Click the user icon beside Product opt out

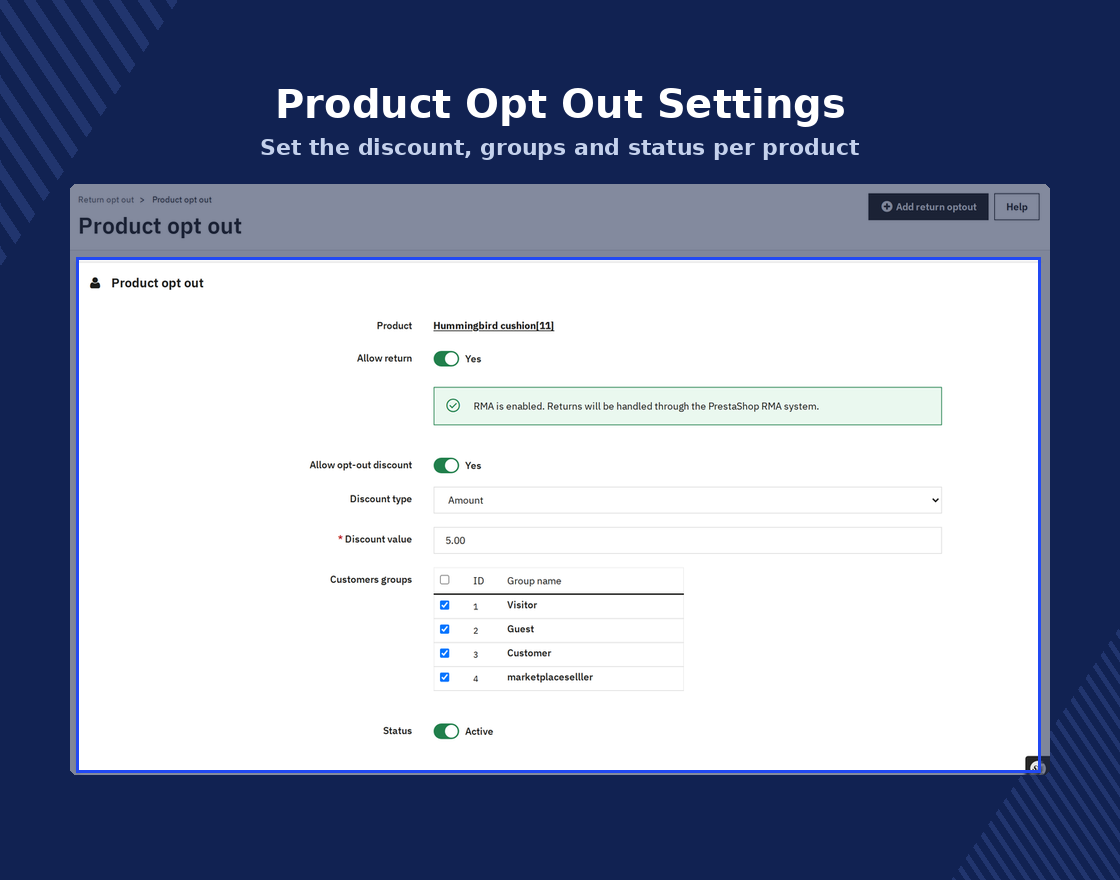click(95, 283)
